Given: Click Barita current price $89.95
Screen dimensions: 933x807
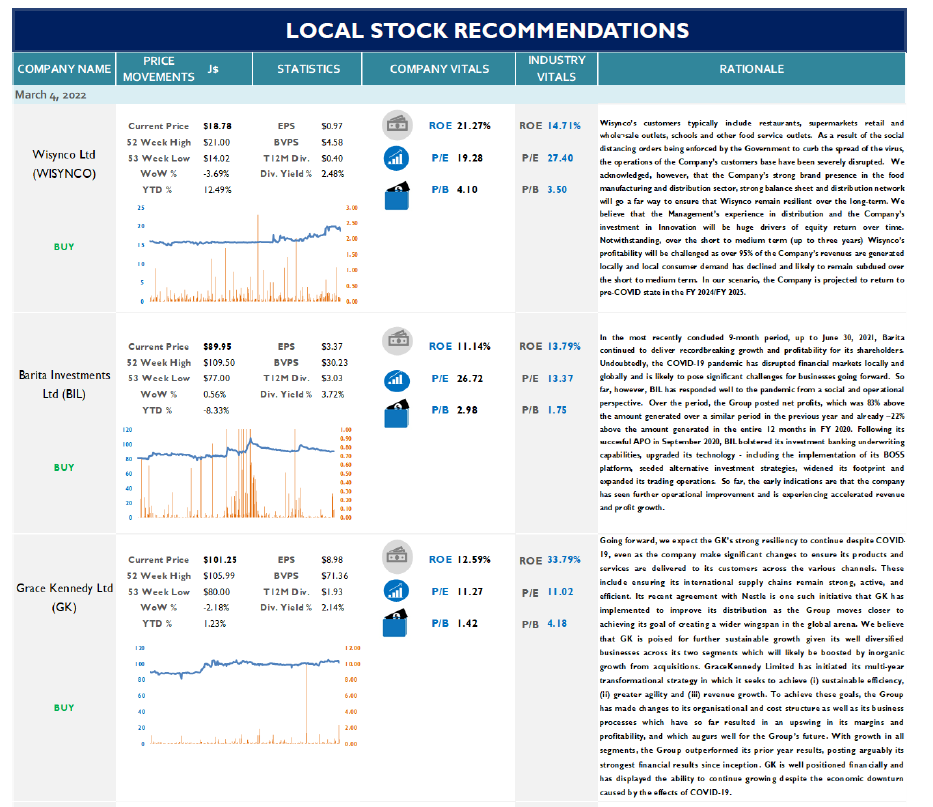Looking at the screenshot, I should [x=217, y=346].
